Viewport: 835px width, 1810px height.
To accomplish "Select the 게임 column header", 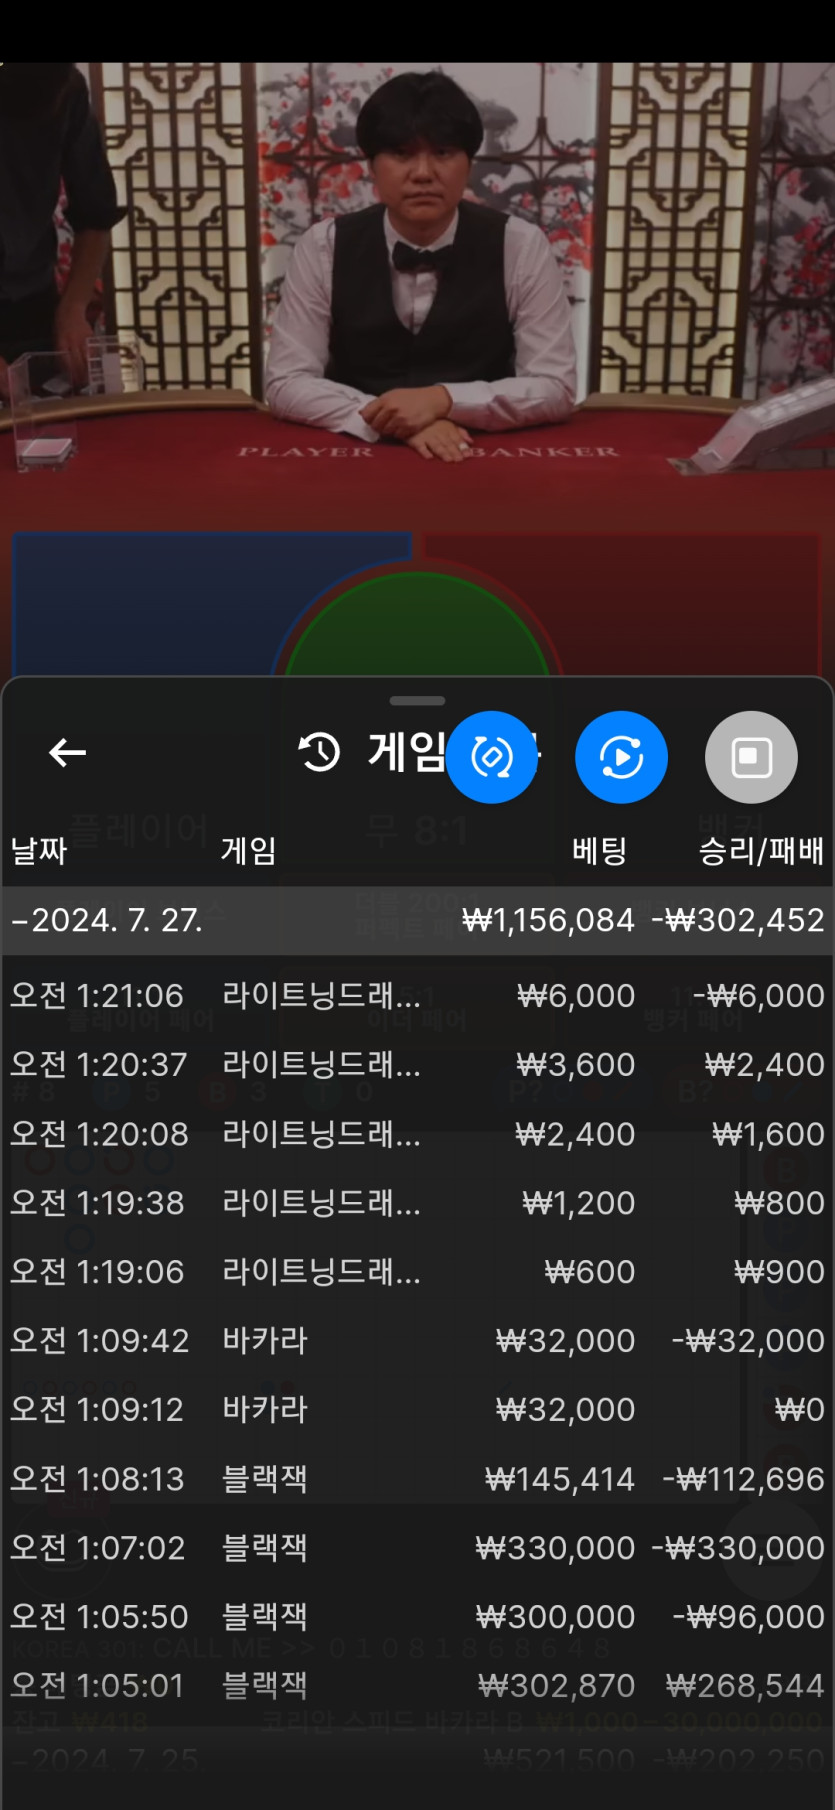I will (x=249, y=851).
